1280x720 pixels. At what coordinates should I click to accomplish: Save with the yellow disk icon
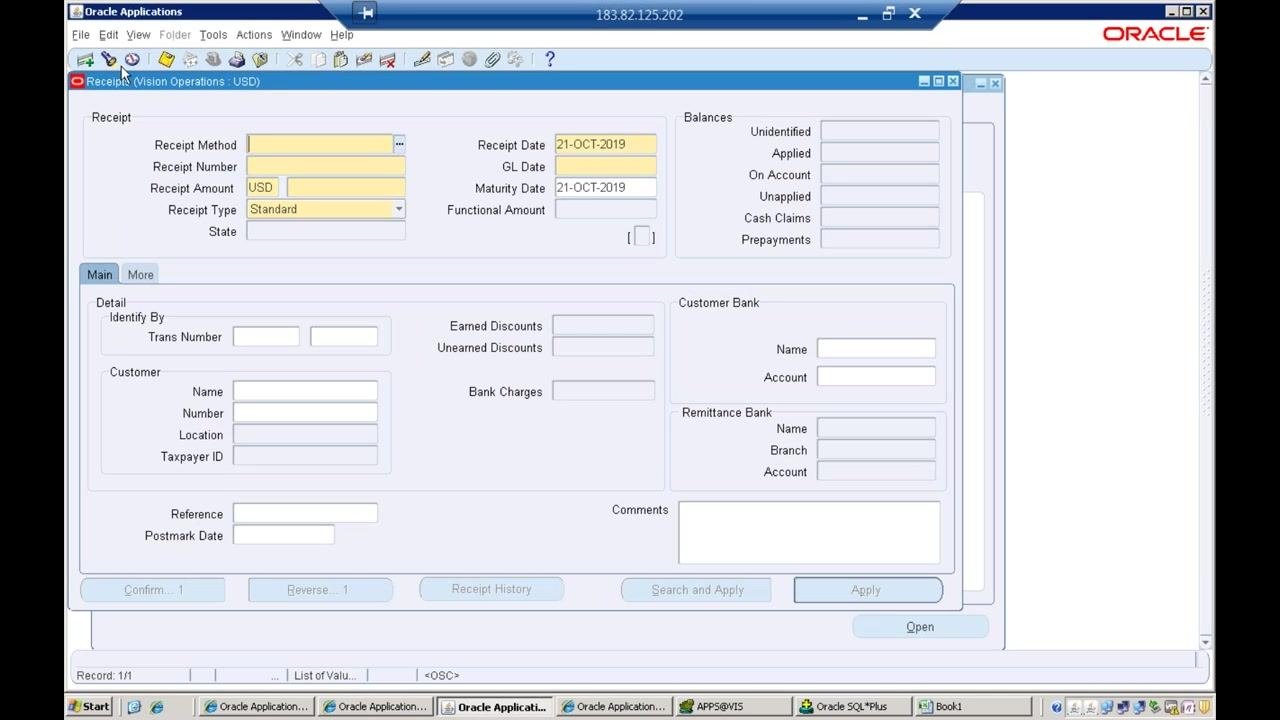pyautogui.click(x=166, y=60)
